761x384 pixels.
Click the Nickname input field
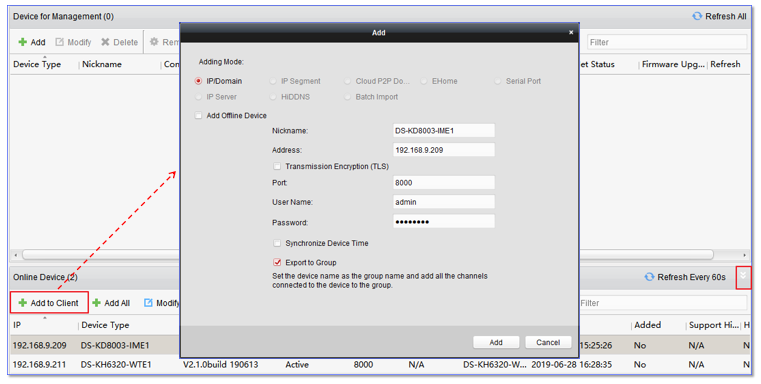click(444, 131)
